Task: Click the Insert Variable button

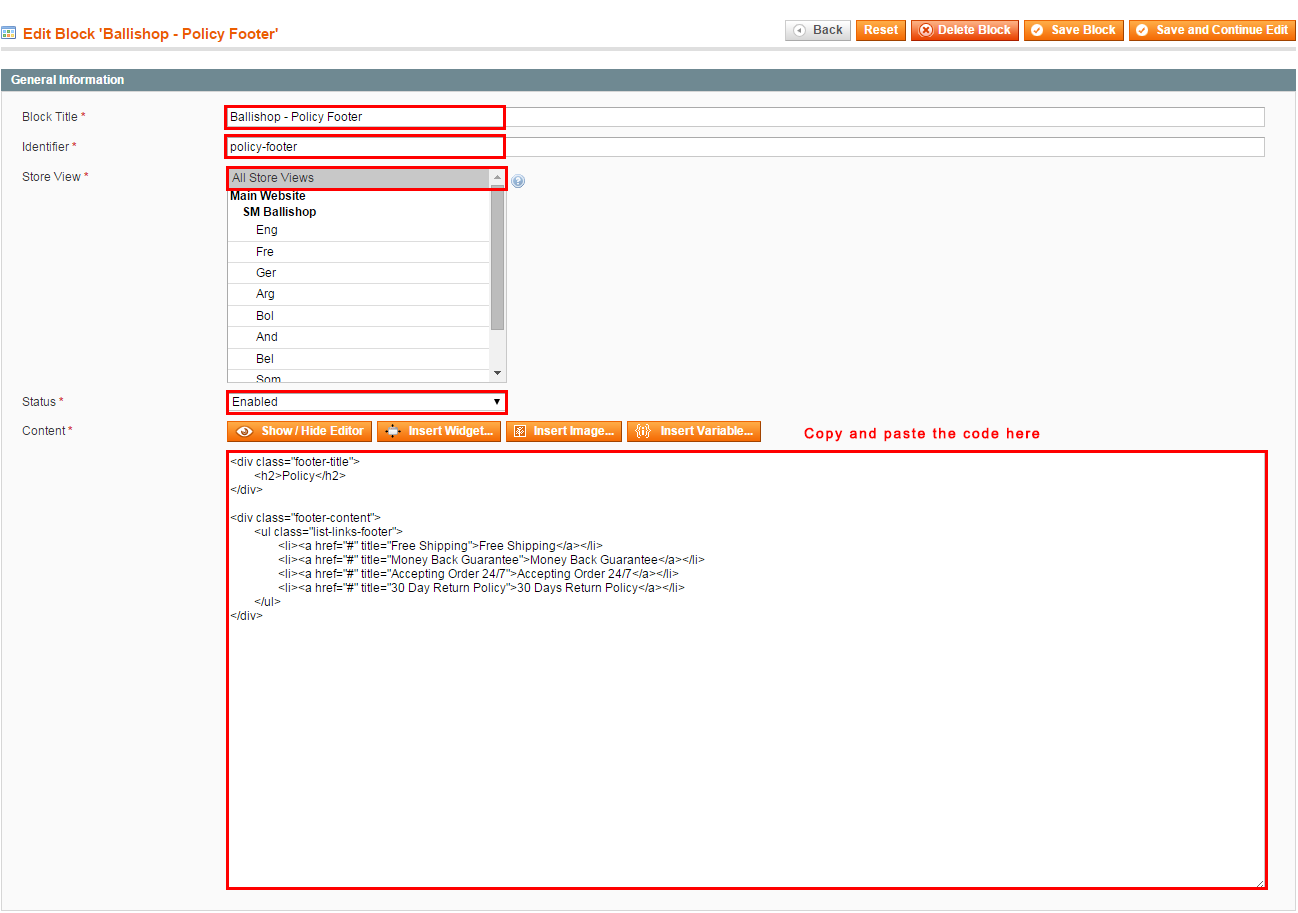Action: [x=694, y=431]
